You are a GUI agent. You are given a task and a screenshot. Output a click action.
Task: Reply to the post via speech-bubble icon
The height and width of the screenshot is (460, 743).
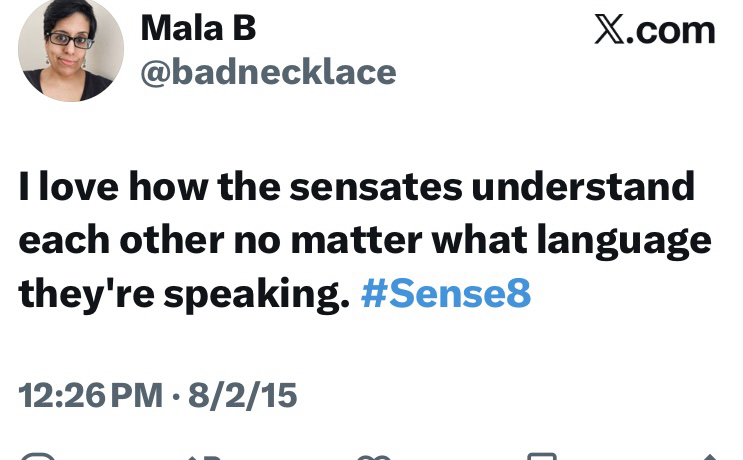(38, 456)
